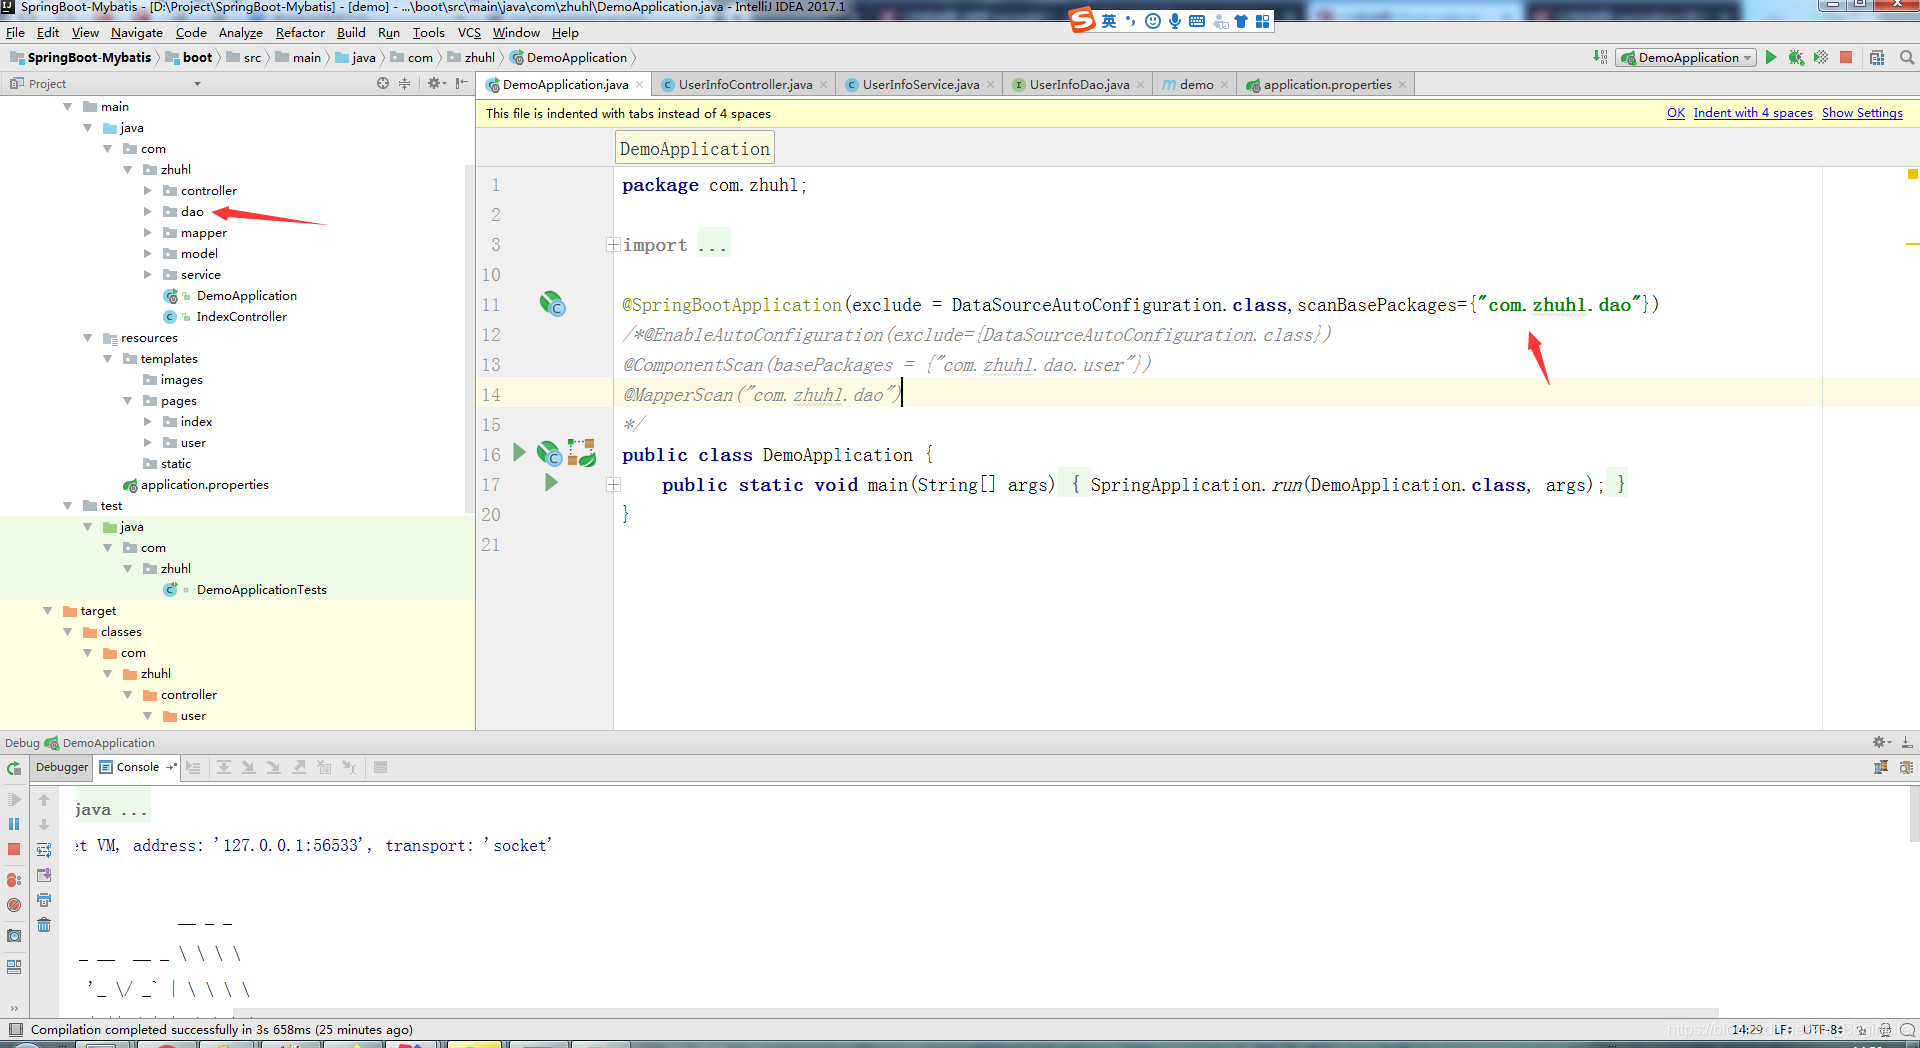Screen dimensions: 1920x1048
Task: Collapse the templates folder
Action: pyautogui.click(x=108, y=358)
